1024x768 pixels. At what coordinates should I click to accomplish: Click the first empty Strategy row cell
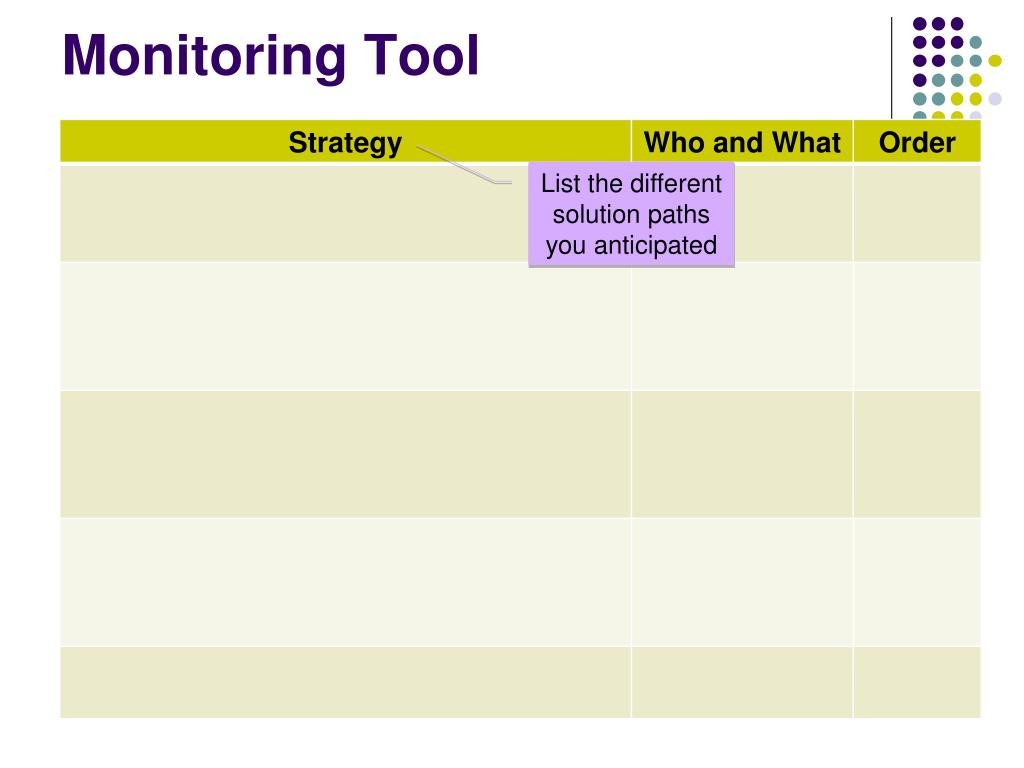pos(294,214)
